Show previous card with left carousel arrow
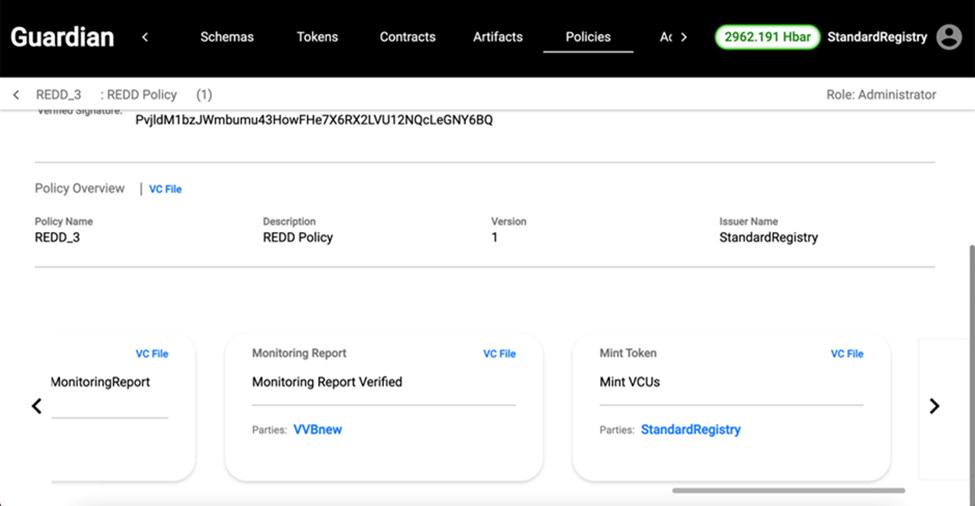Image resolution: width=975 pixels, height=506 pixels. point(37,406)
